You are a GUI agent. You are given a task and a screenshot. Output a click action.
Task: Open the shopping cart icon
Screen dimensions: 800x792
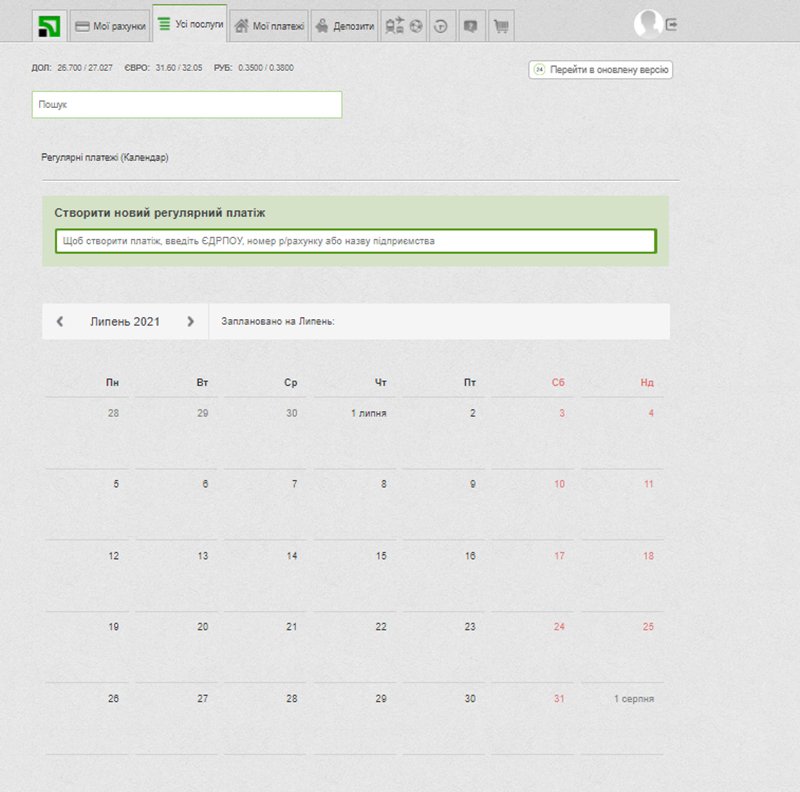501,26
